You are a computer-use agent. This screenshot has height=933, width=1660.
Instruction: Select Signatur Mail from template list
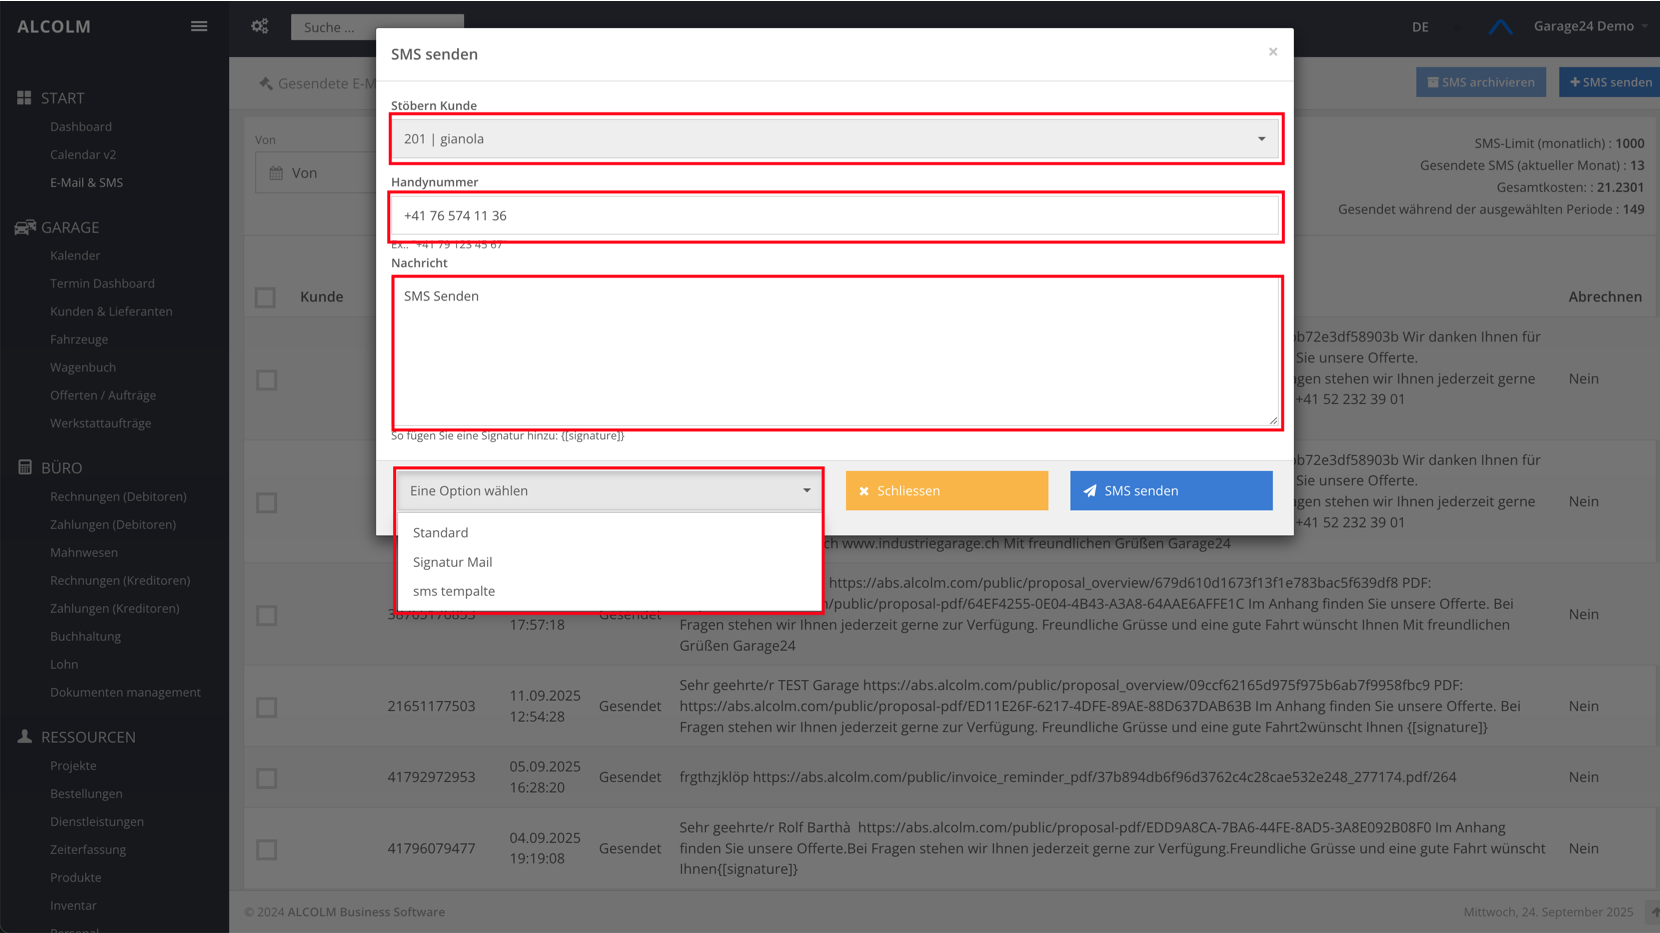pyautogui.click(x=452, y=562)
